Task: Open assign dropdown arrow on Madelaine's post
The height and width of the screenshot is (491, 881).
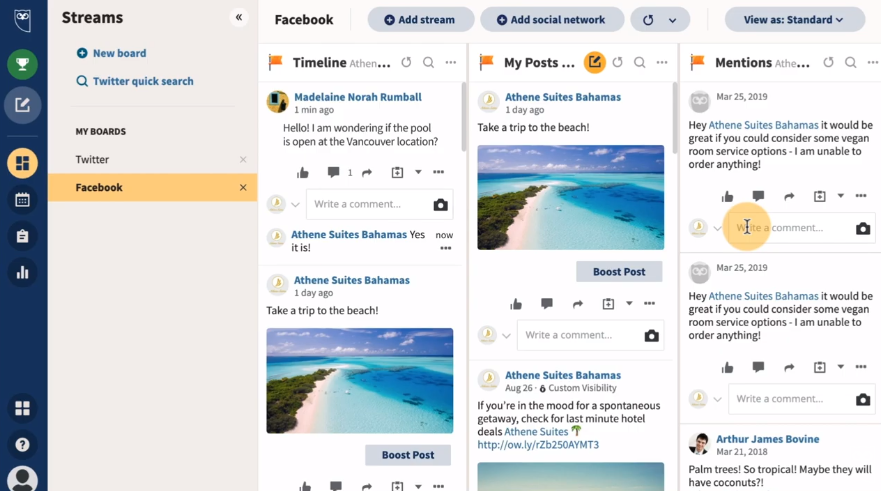Action: 418,172
